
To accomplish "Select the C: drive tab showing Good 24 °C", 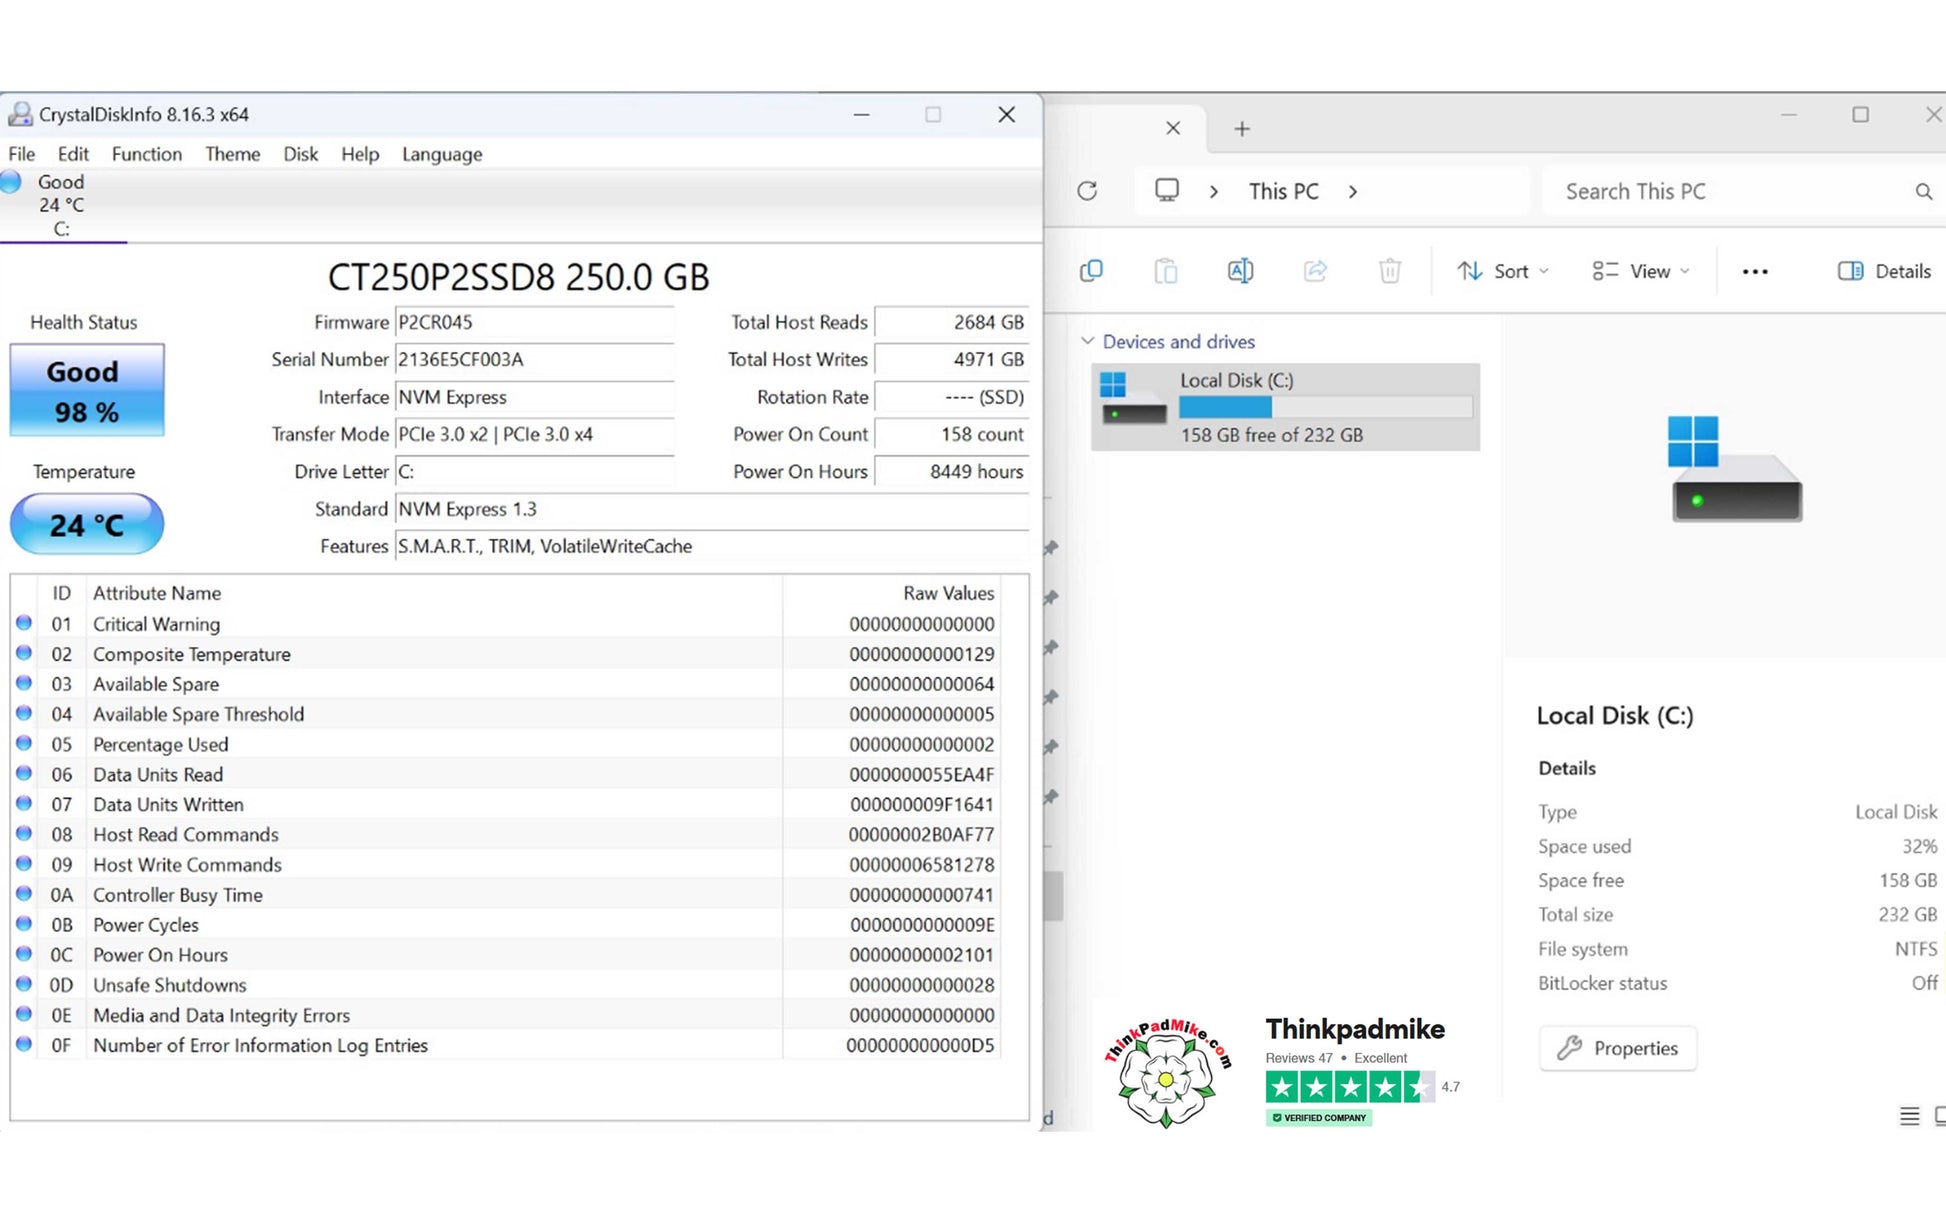I will click(x=62, y=205).
